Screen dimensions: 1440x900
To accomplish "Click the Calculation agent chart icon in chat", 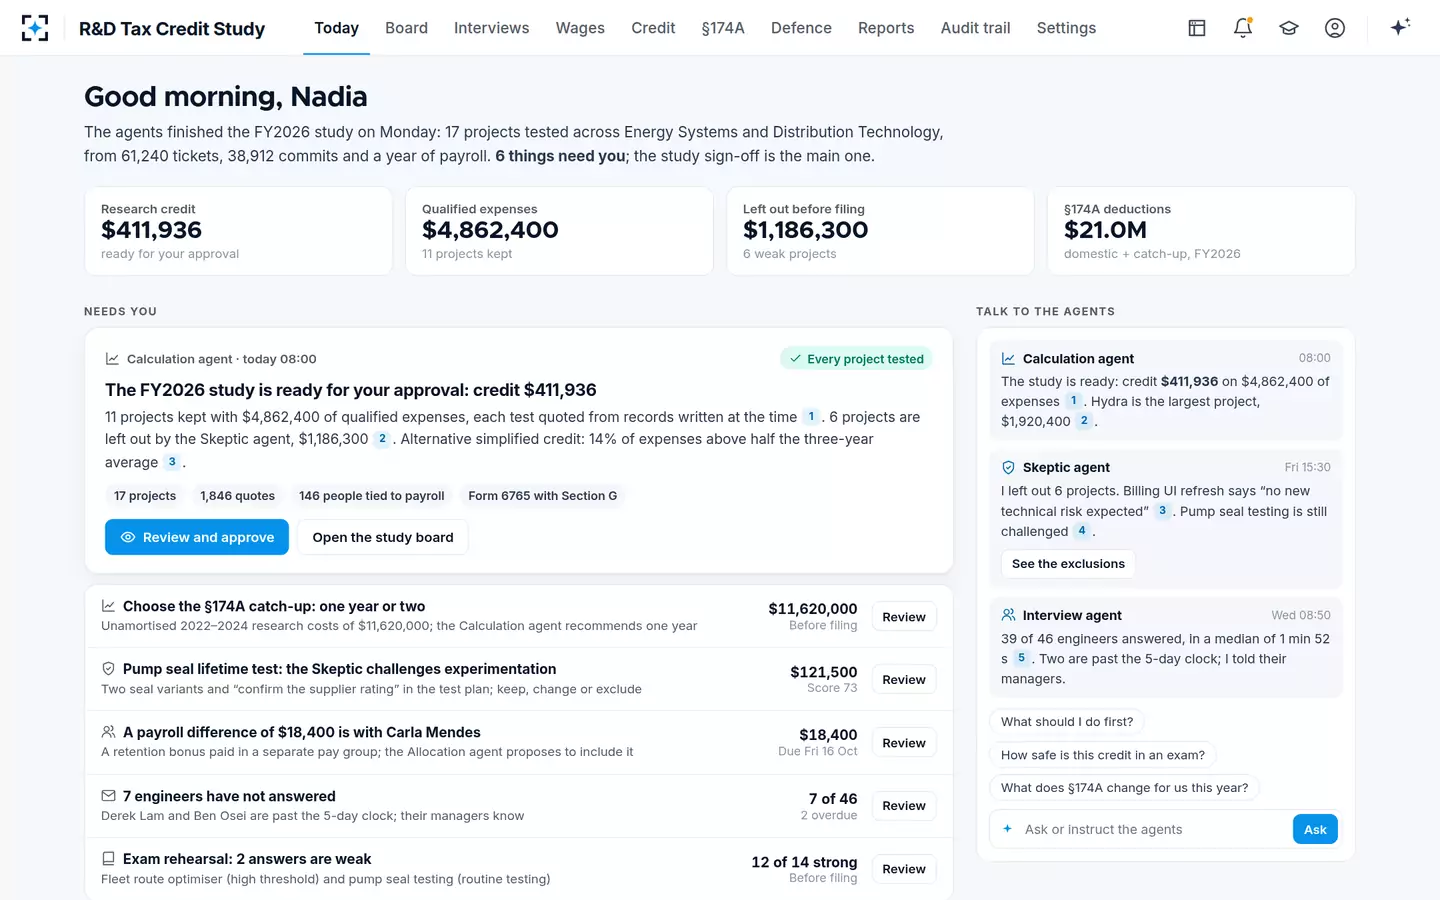I will pos(1008,359).
